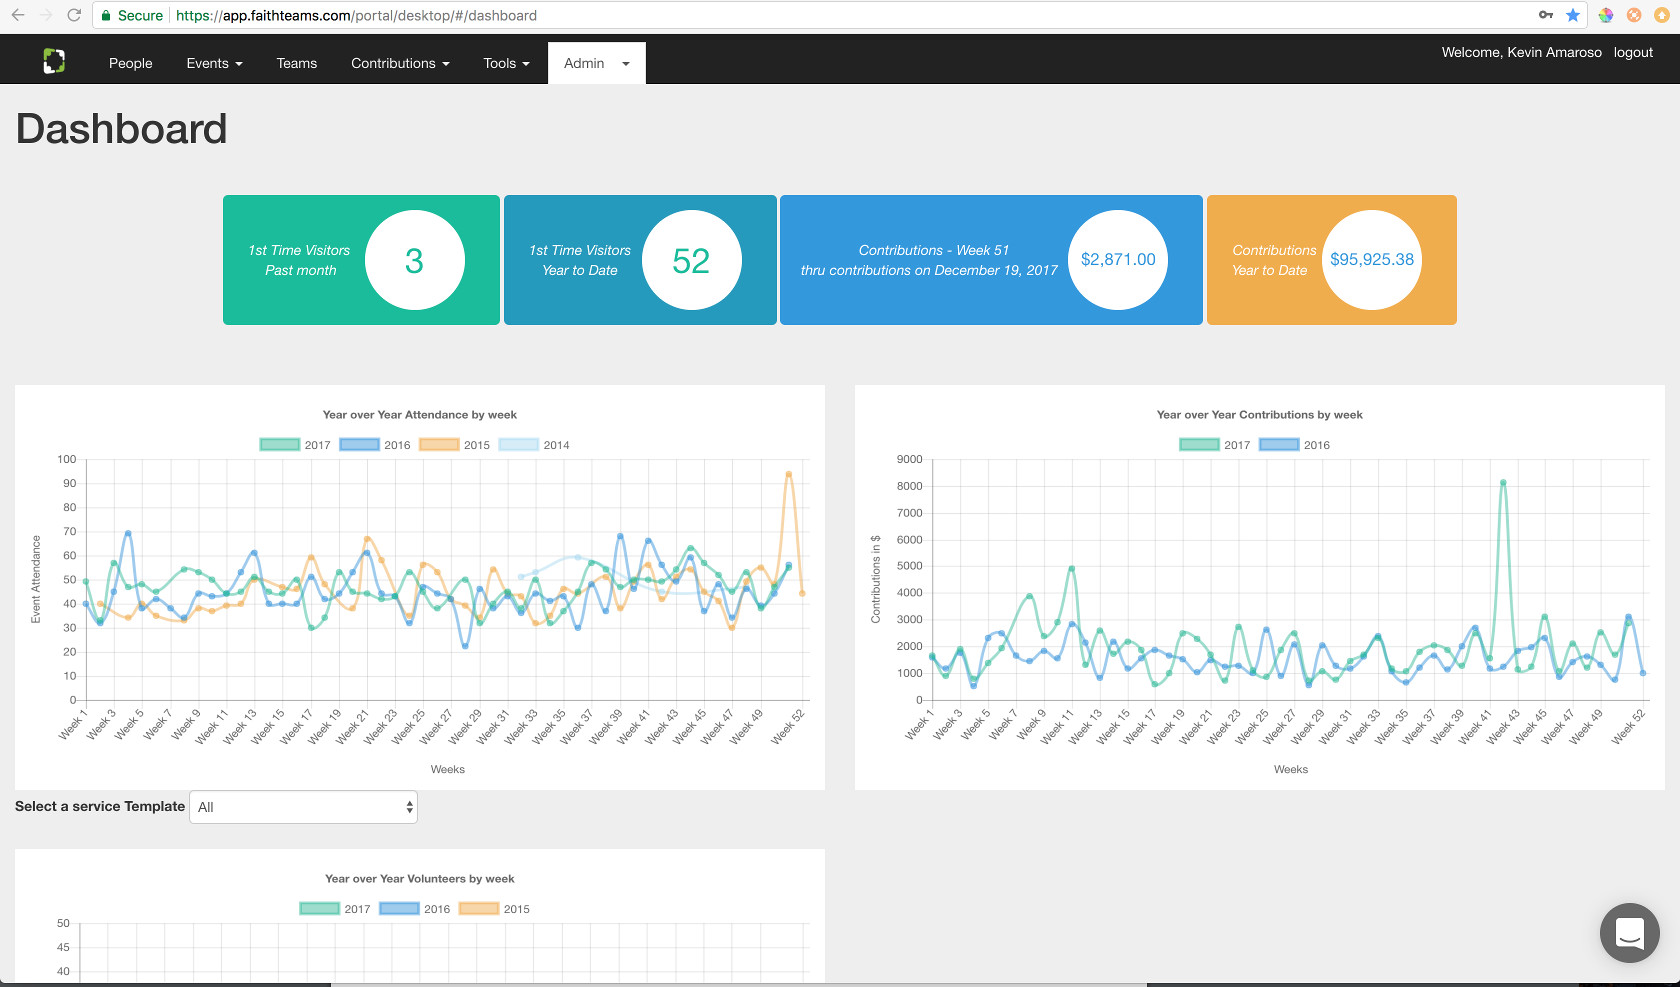Click the 2015 peak point near Week 52
This screenshot has width=1680, height=987.
pyautogui.click(x=789, y=474)
